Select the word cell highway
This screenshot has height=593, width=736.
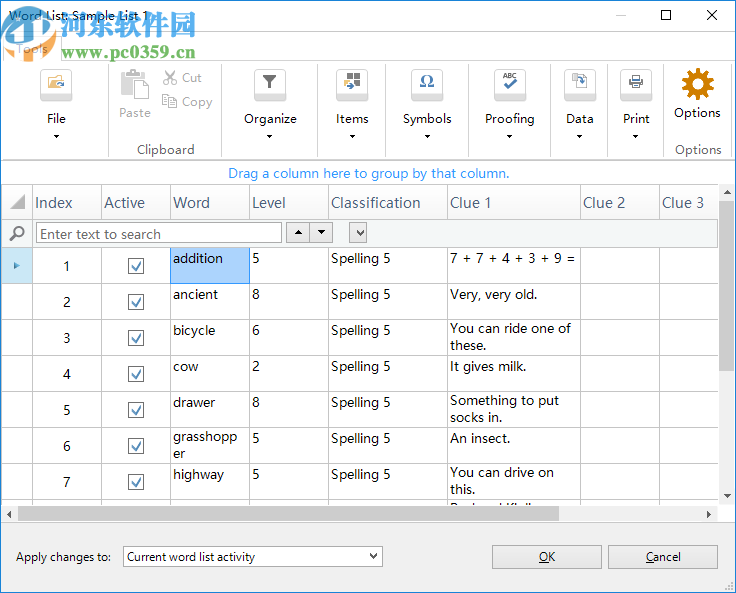click(x=210, y=482)
